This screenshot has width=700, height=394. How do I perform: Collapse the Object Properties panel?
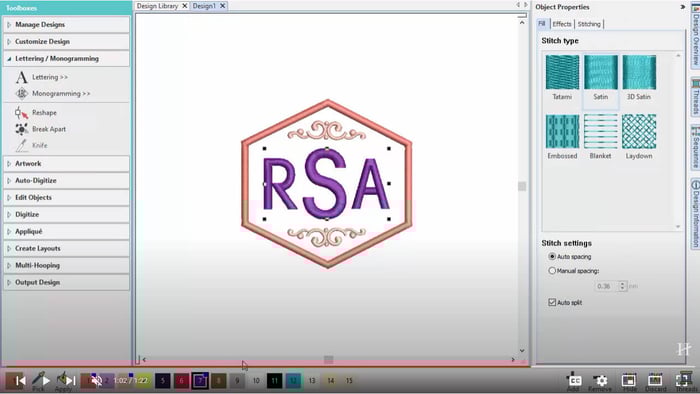tap(682, 7)
